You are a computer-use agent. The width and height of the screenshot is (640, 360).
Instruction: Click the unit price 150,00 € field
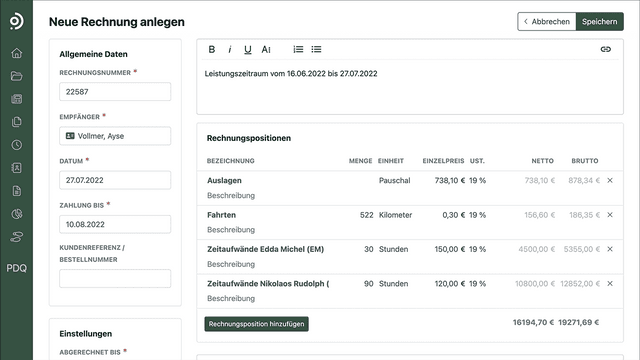coord(449,249)
